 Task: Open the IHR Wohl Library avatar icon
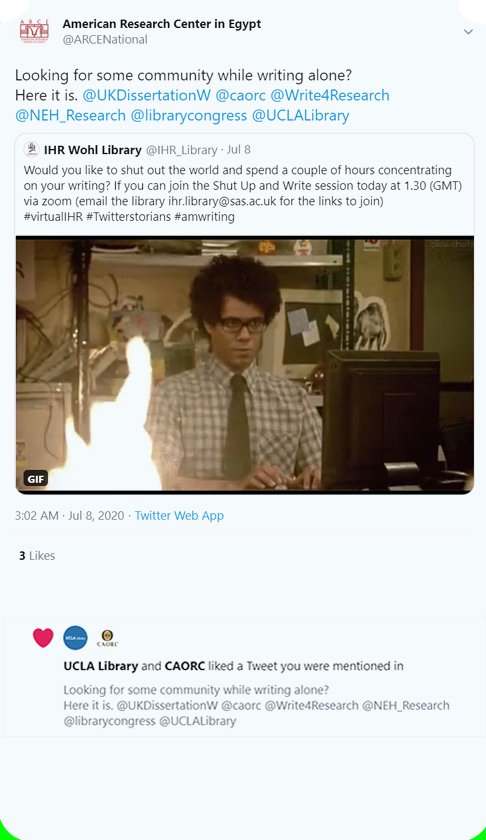pos(31,149)
